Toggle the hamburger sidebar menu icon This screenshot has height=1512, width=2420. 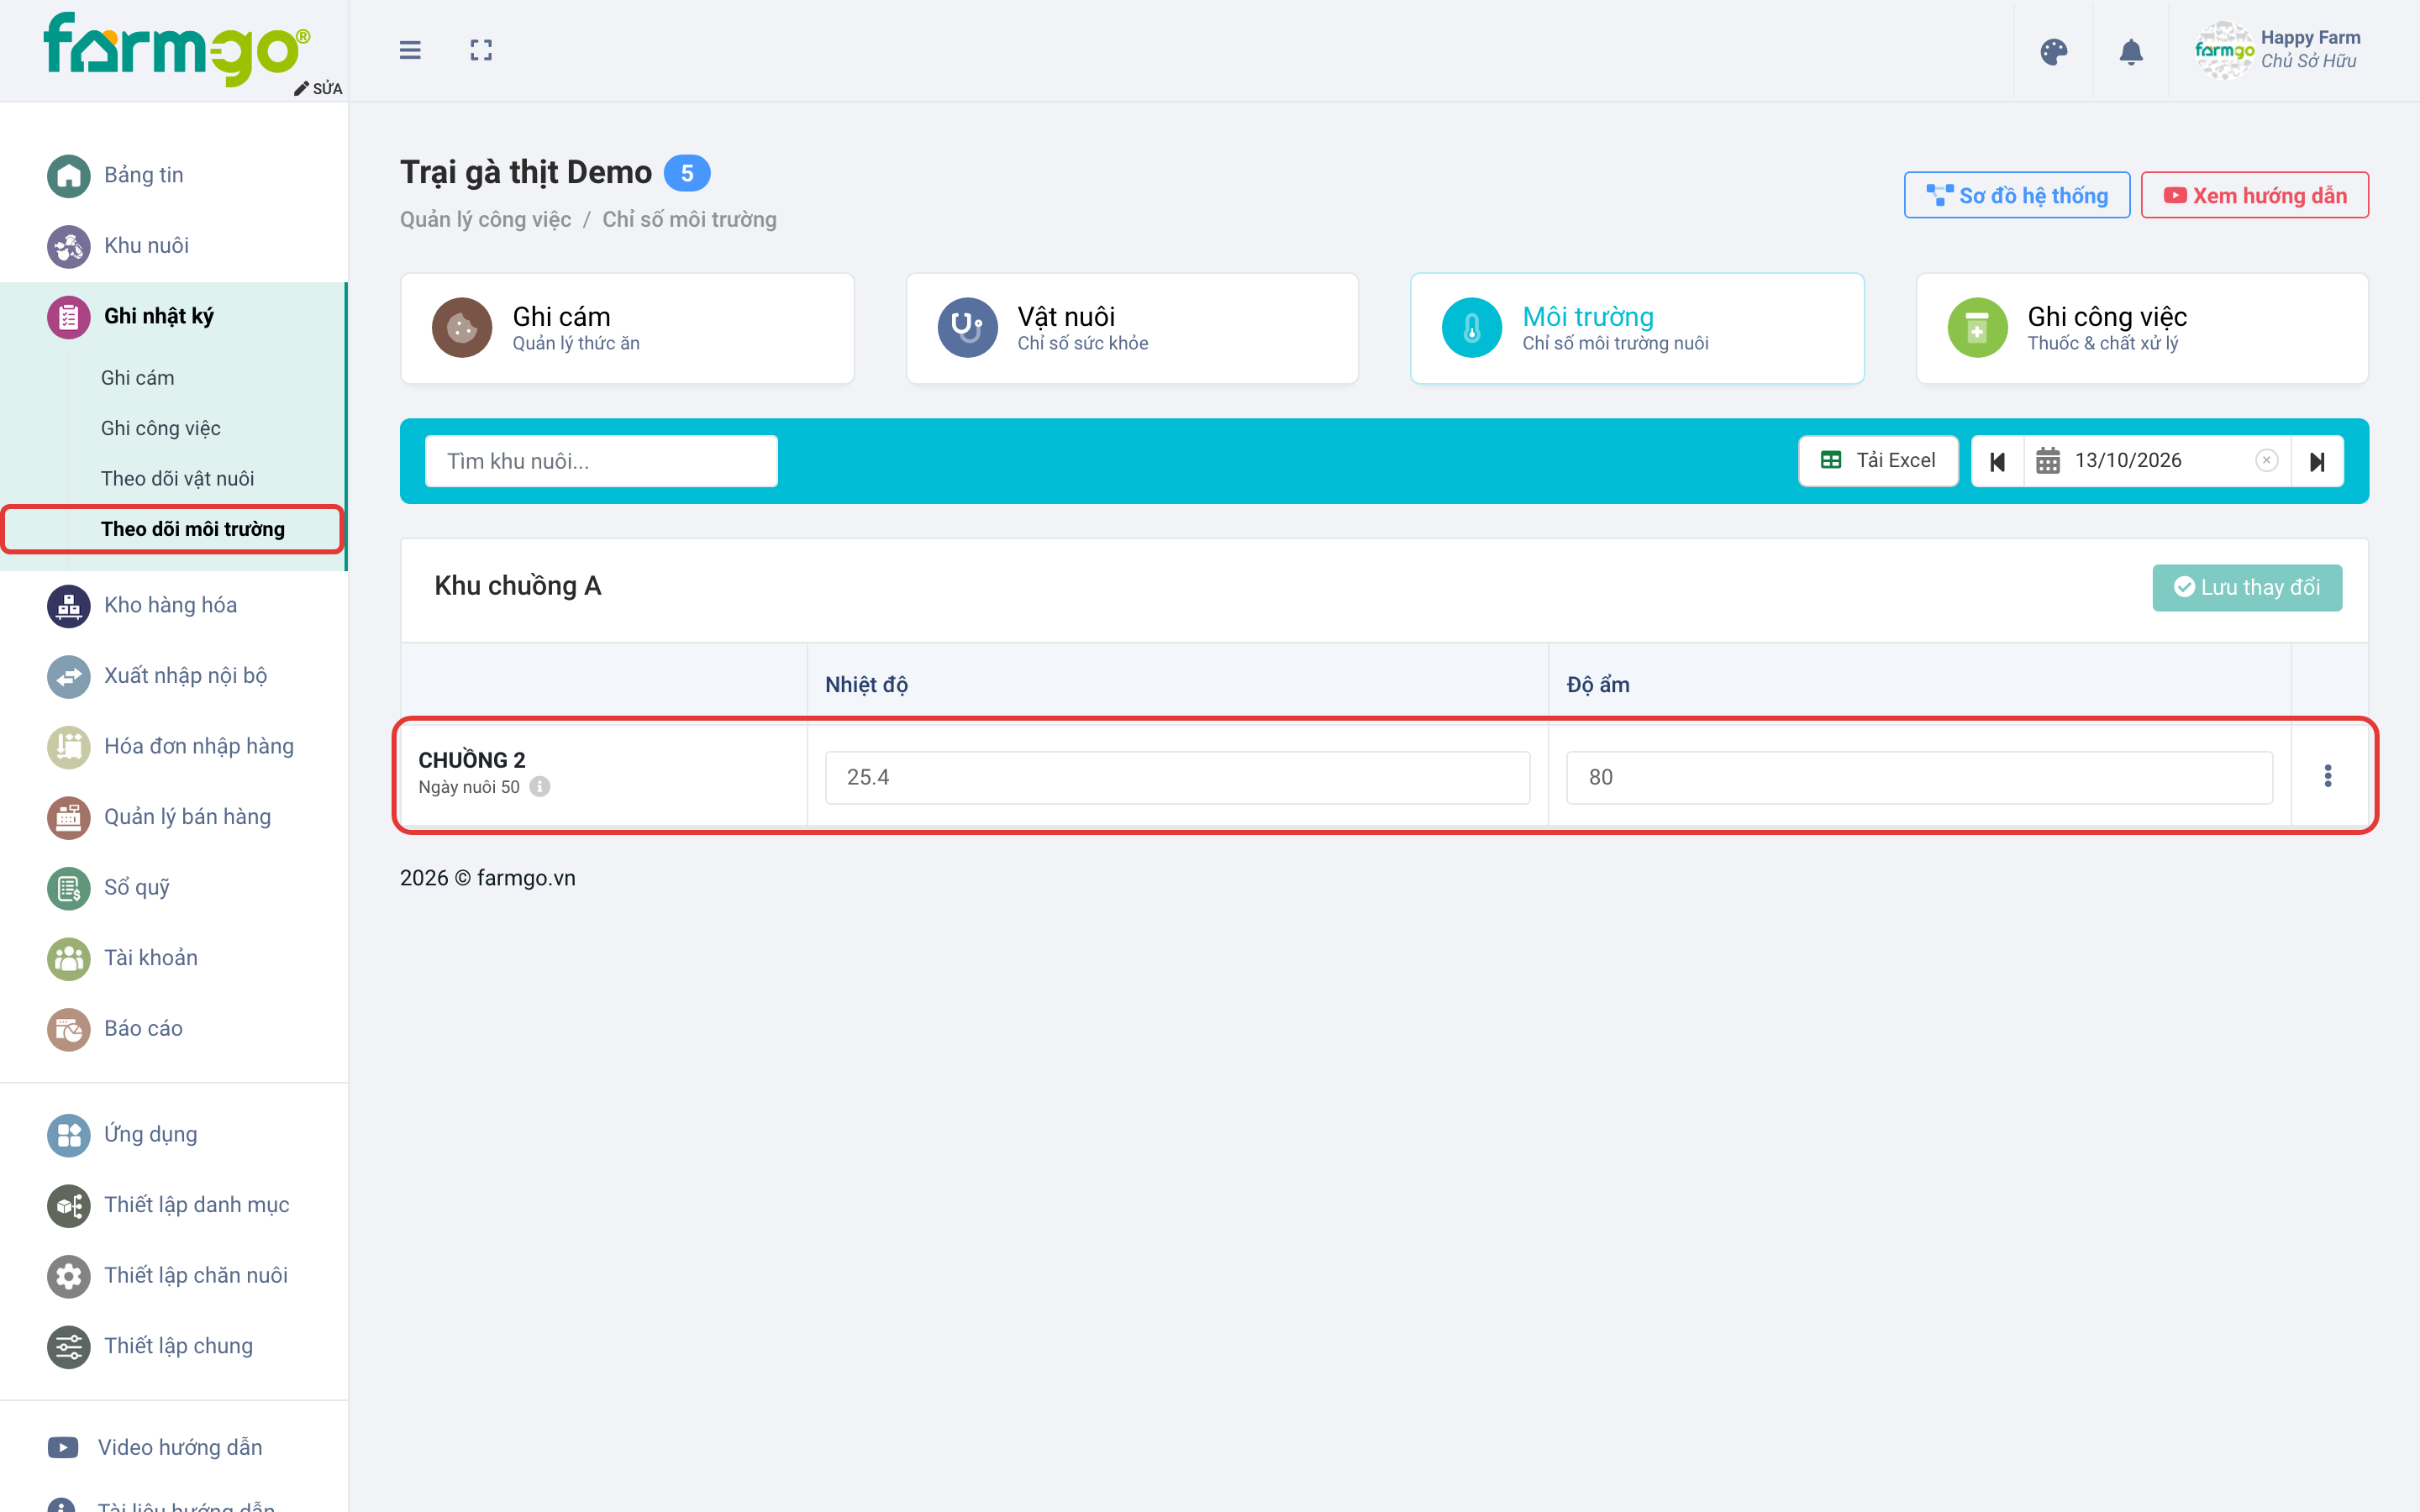[x=410, y=50]
